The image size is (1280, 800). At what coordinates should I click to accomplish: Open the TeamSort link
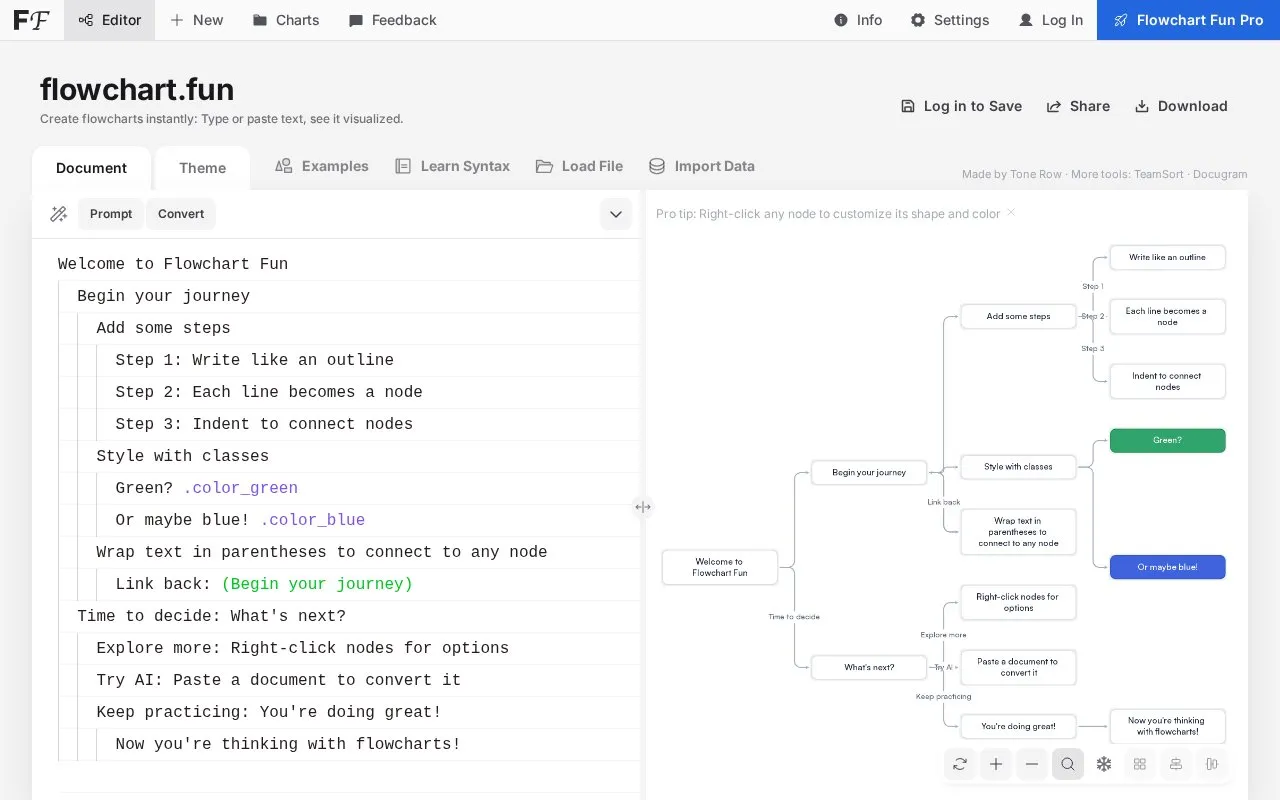[x=1159, y=174]
